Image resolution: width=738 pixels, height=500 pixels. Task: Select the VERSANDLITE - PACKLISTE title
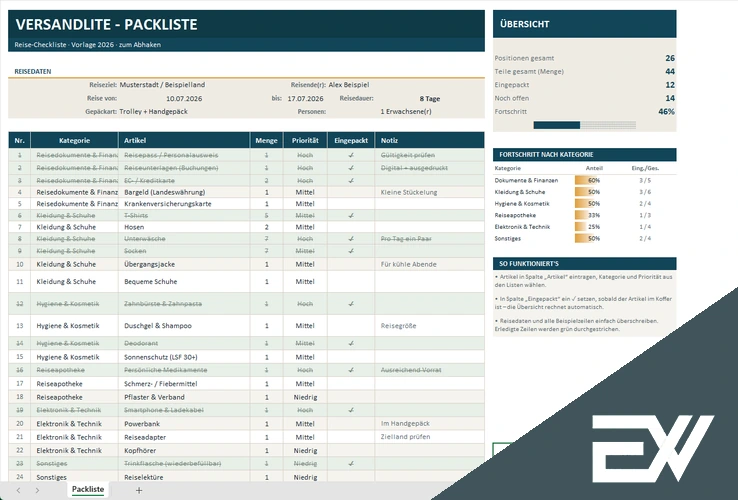coord(106,24)
